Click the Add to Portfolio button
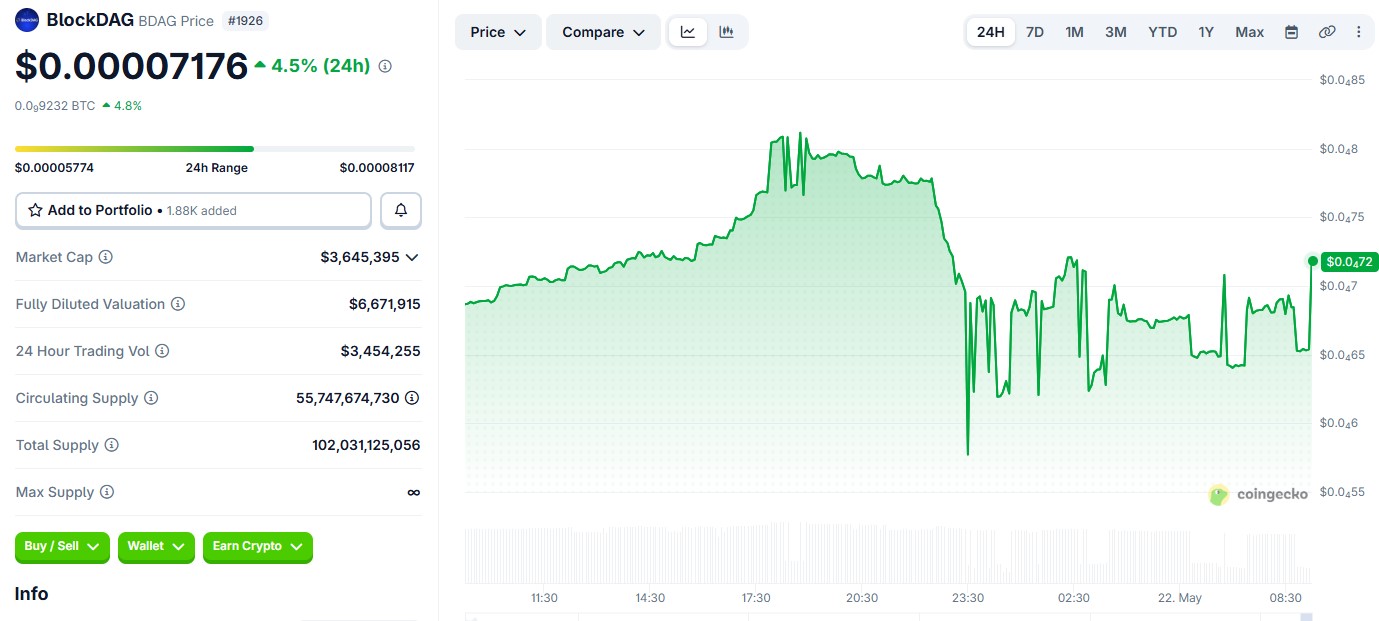 193,210
